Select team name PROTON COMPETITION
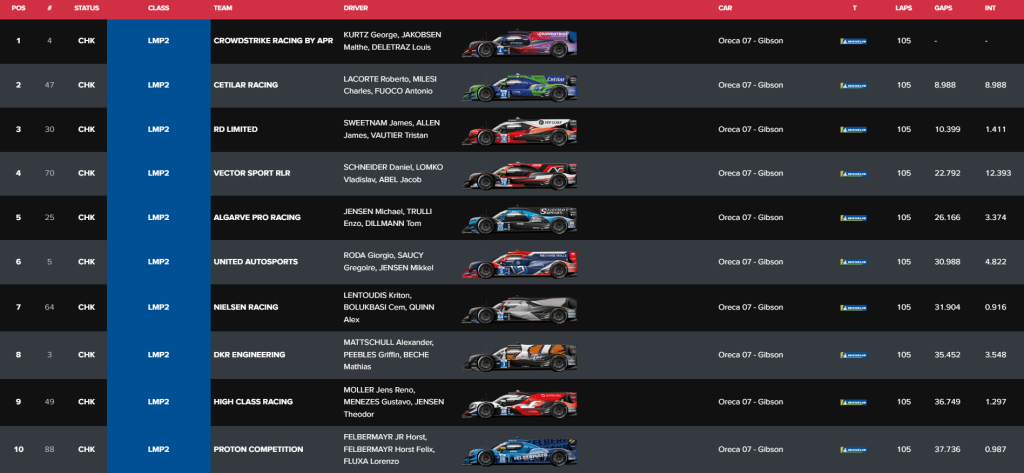This screenshot has height=473, width=1024. point(259,449)
